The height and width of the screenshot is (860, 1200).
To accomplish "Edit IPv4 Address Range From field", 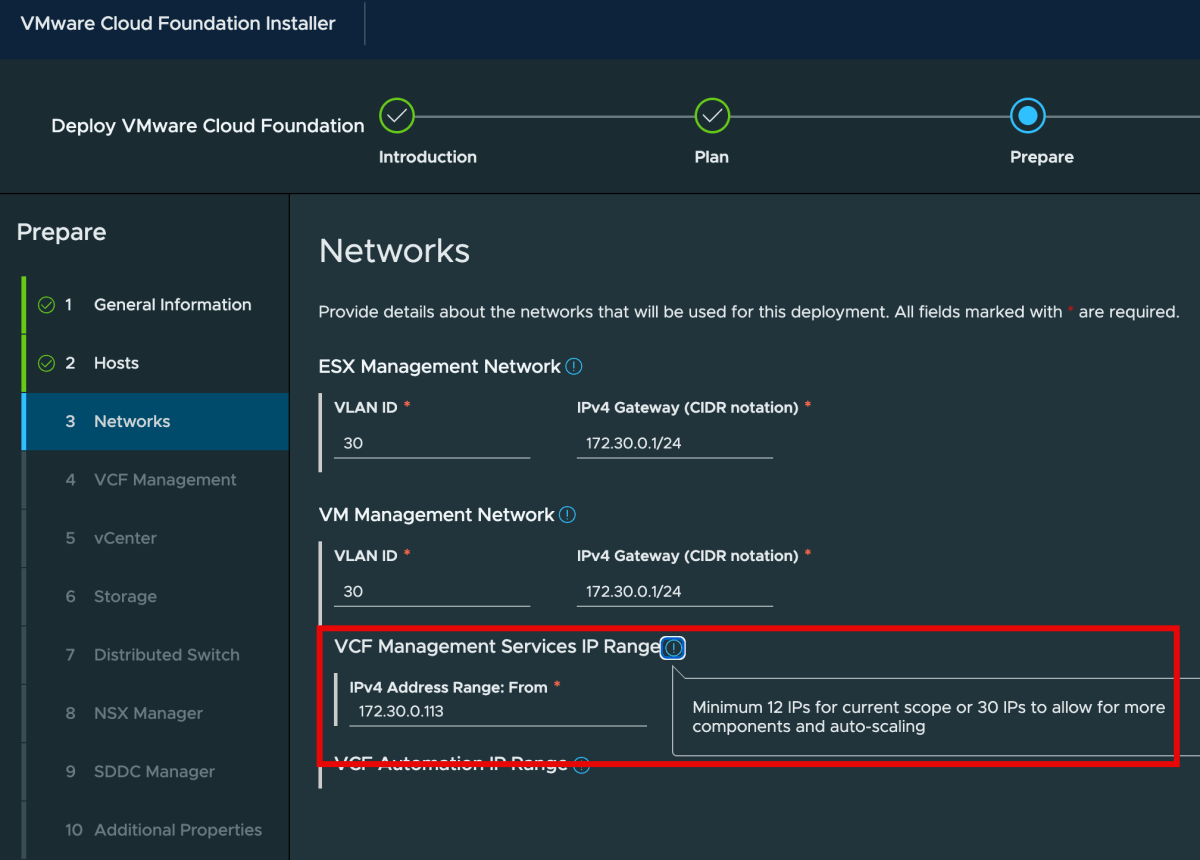I will coord(498,711).
